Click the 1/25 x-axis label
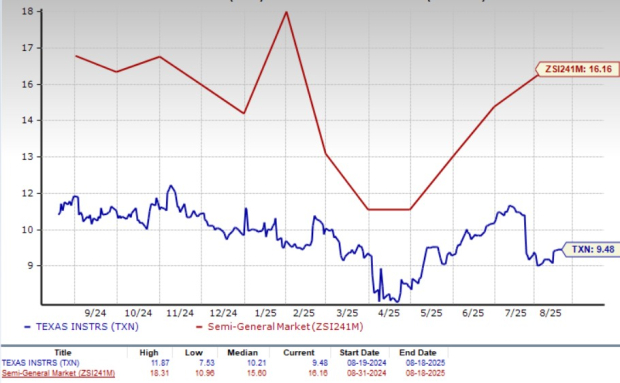The image size is (620, 383). (266, 313)
